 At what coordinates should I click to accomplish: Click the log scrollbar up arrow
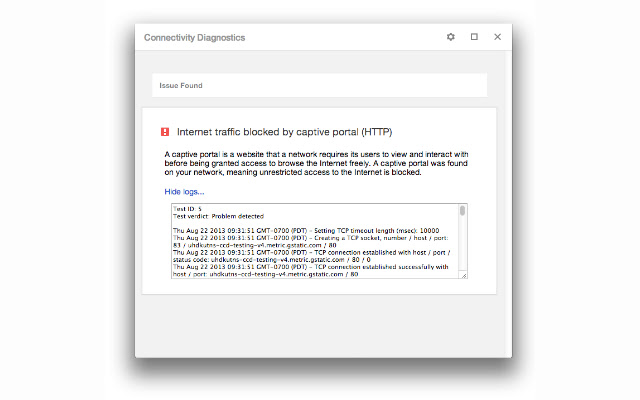point(462,206)
